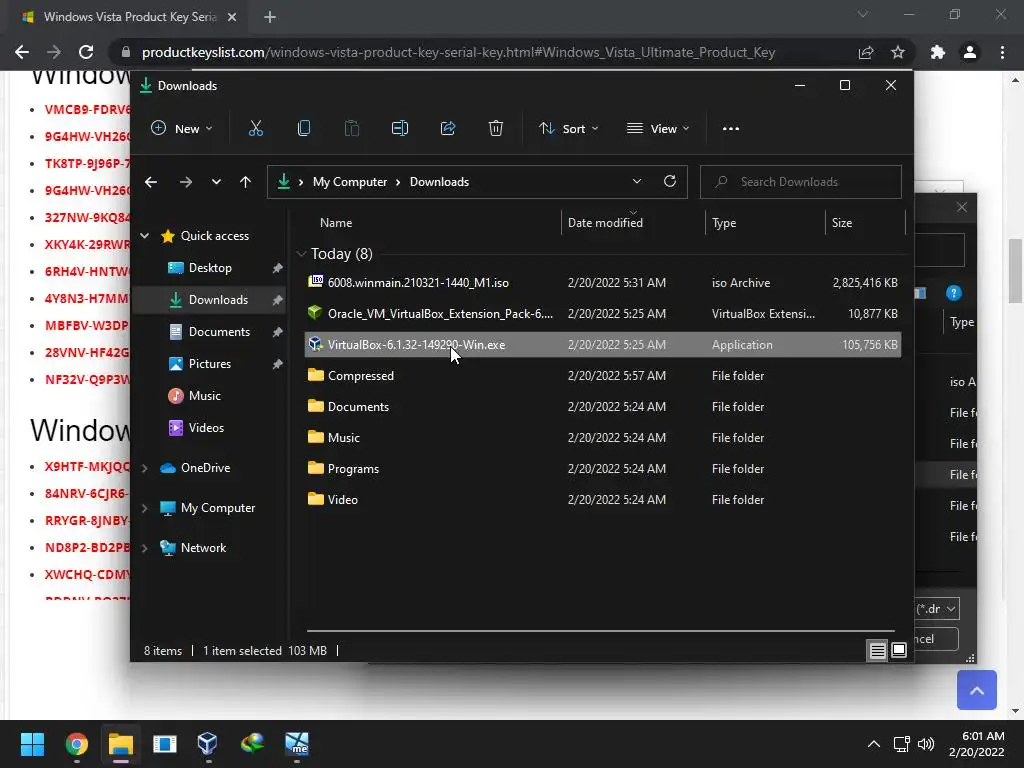Image resolution: width=1024 pixels, height=768 pixels.
Task: Select the Programs folder
Action: click(x=603, y=469)
